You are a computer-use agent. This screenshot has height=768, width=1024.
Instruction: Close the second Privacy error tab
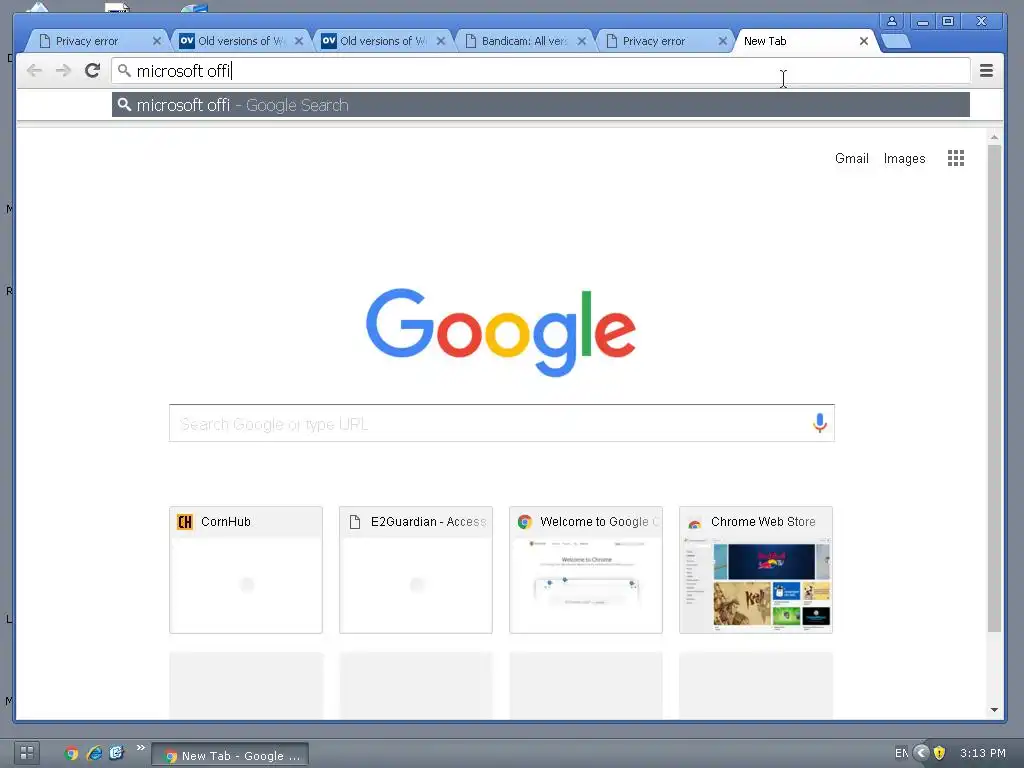coord(722,41)
